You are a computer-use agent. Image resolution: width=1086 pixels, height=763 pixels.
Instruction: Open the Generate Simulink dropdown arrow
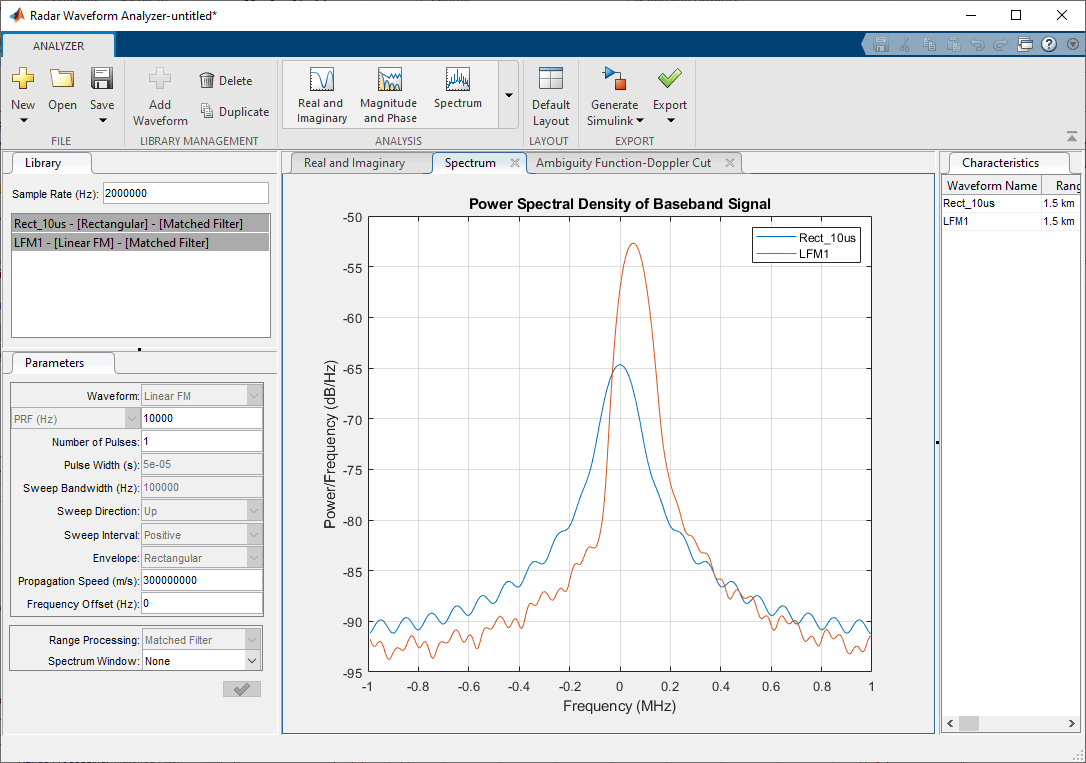tap(640, 120)
